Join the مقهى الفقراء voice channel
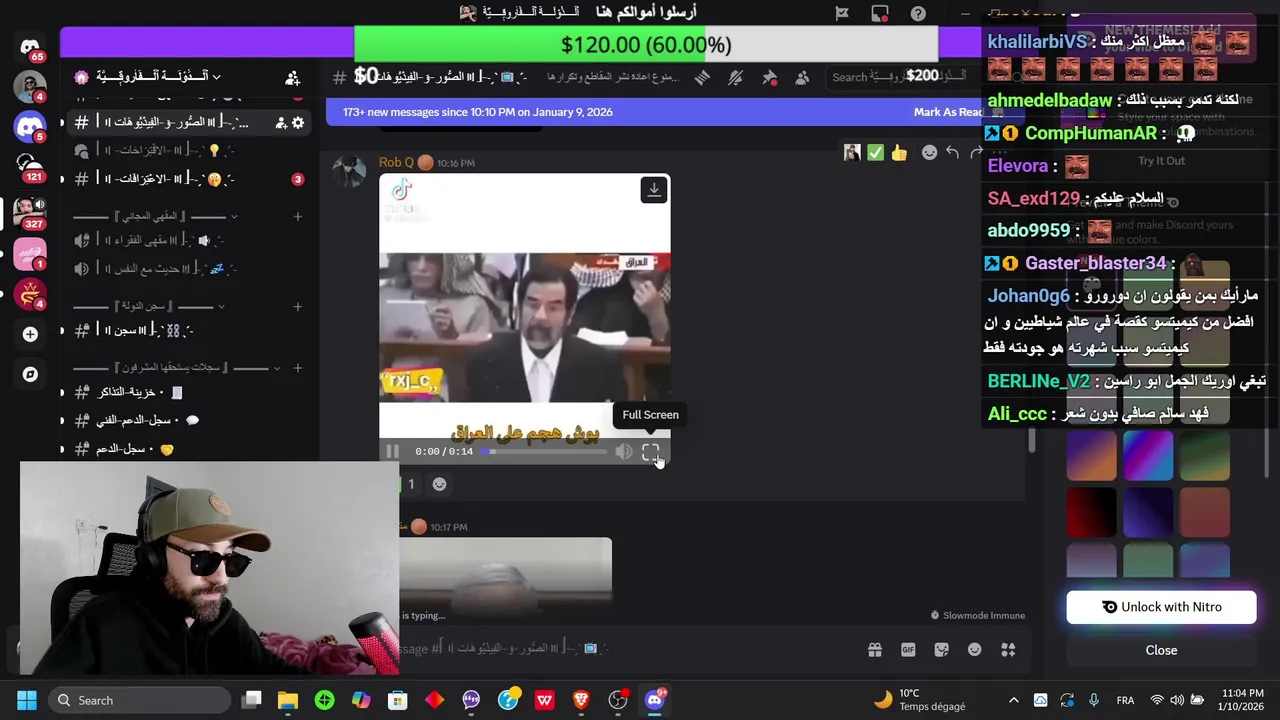 click(x=188, y=240)
